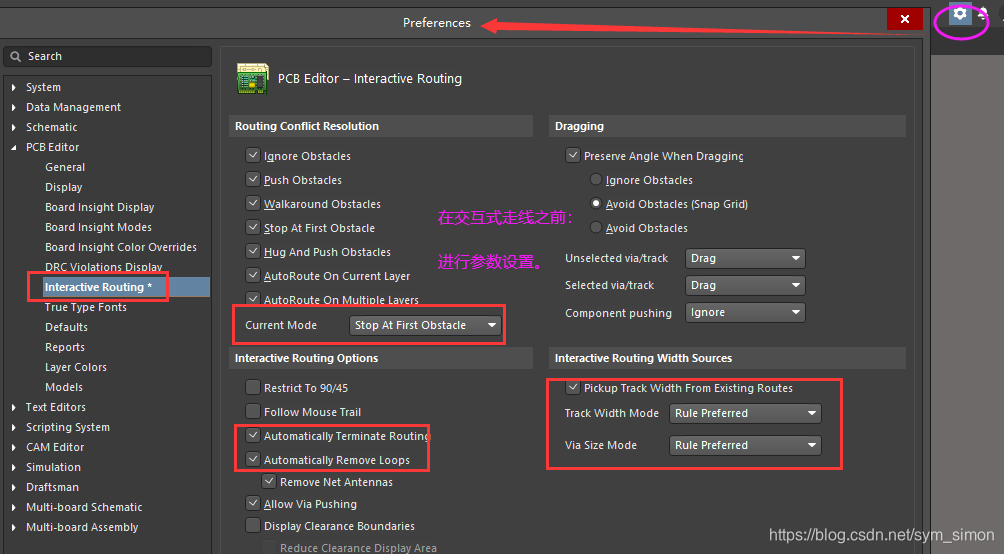Open the Current Mode dropdown
Viewport: 1004px width, 554px height.
(x=426, y=325)
